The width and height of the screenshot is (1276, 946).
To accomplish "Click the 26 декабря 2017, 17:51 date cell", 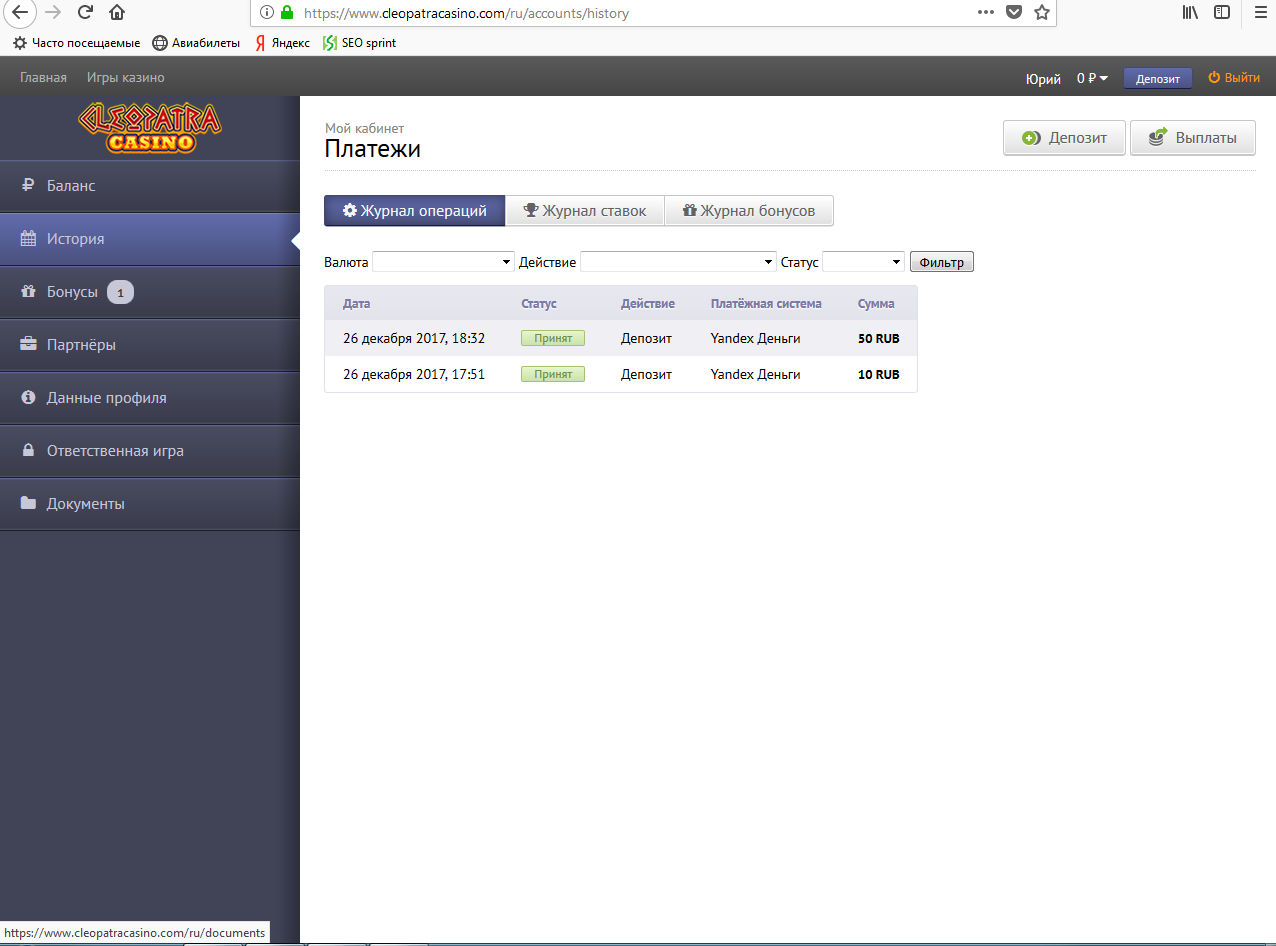I will (414, 374).
